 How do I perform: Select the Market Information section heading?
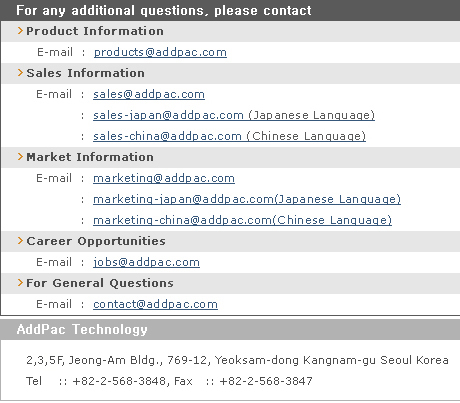click(x=90, y=157)
